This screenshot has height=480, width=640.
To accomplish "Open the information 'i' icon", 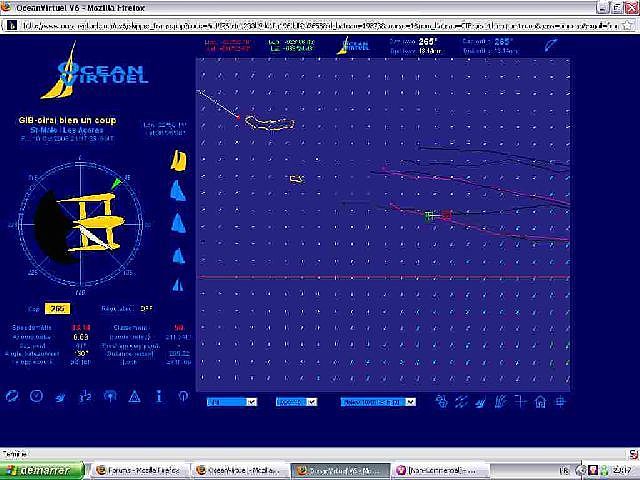I will [158, 396].
